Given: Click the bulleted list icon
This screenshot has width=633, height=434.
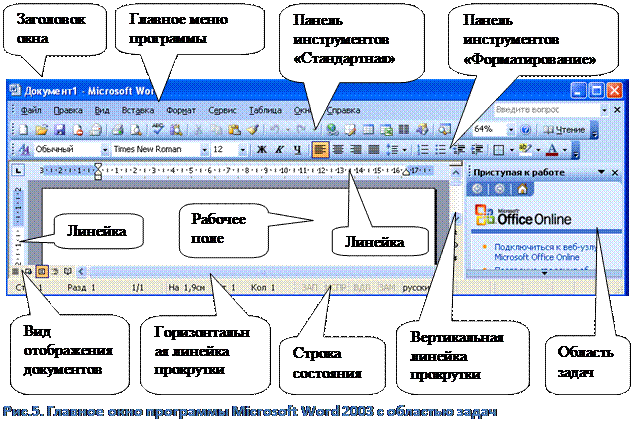Looking at the screenshot, I should pyautogui.click(x=440, y=150).
